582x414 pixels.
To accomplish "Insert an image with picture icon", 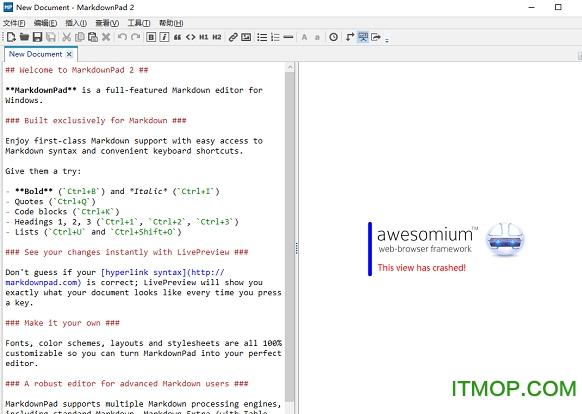I will pos(246,37).
